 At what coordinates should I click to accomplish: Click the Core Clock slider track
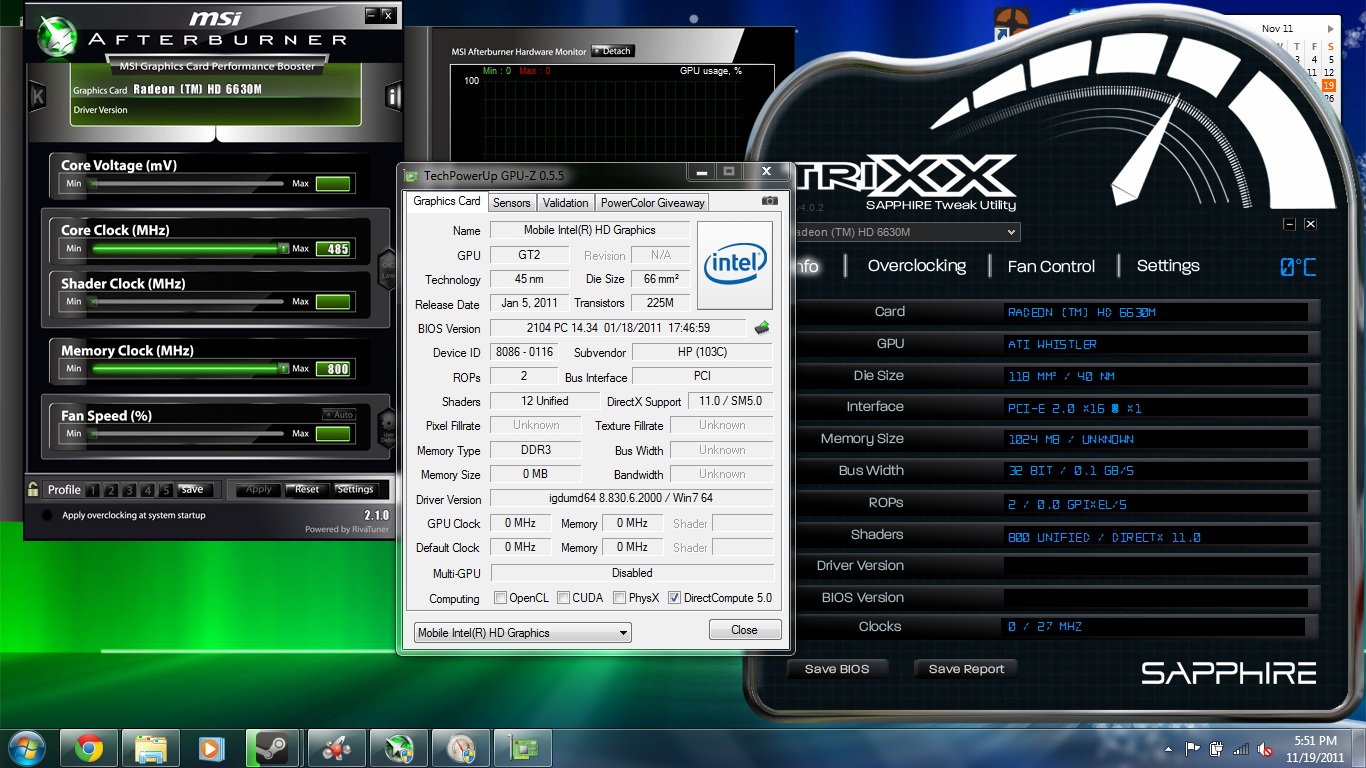tap(188, 248)
